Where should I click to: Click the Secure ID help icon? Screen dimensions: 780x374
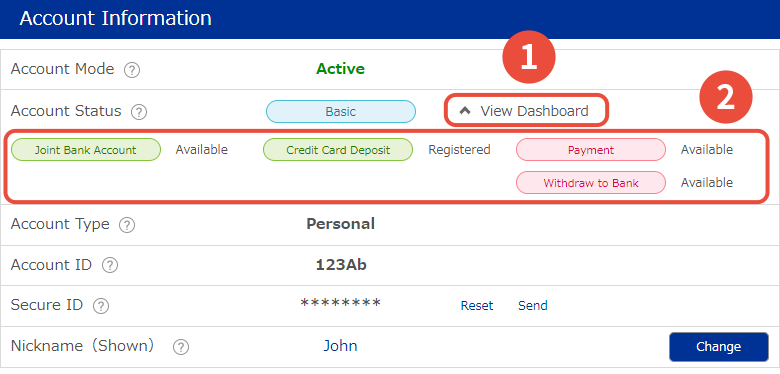click(x=101, y=306)
